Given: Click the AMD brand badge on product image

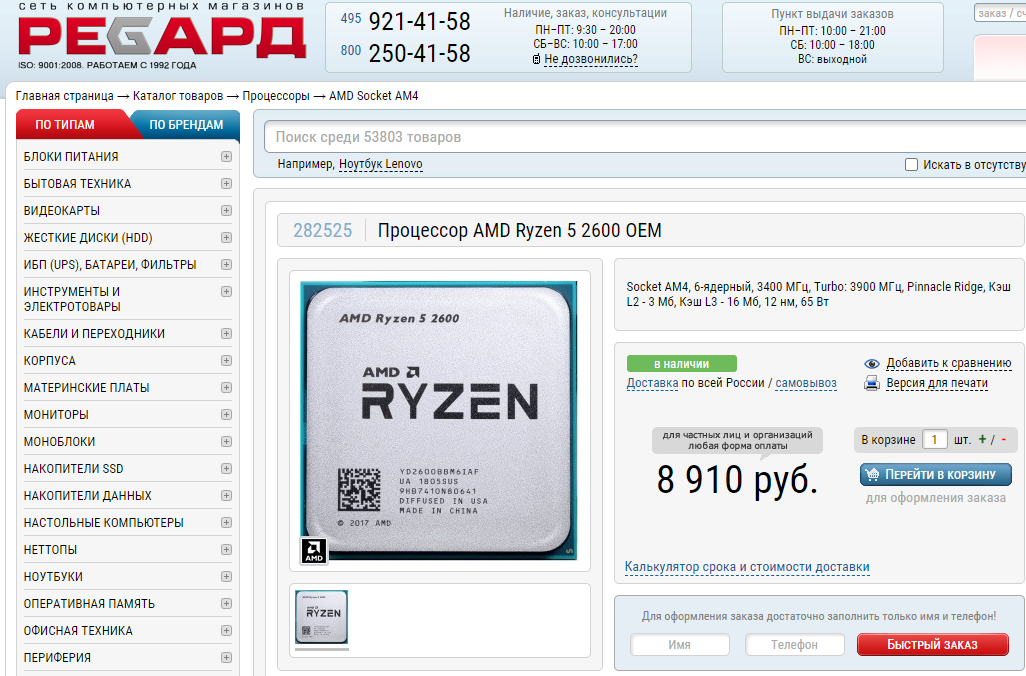Looking at the screenshot, I should 314,550.
